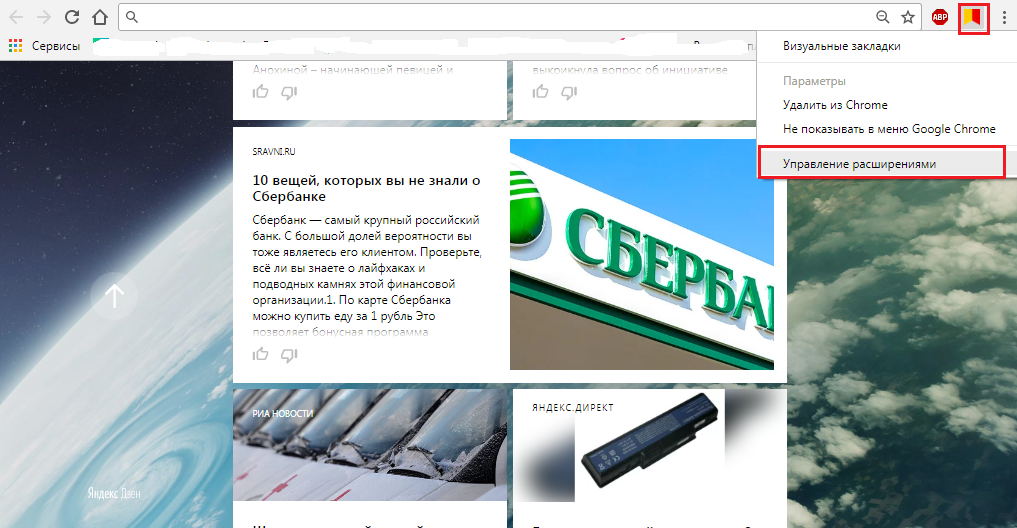Image resolution: width=1017 pixels, height=528 pixels.
Task: Click the SRAVNI.RU source label
Action: tap(274, 152)
